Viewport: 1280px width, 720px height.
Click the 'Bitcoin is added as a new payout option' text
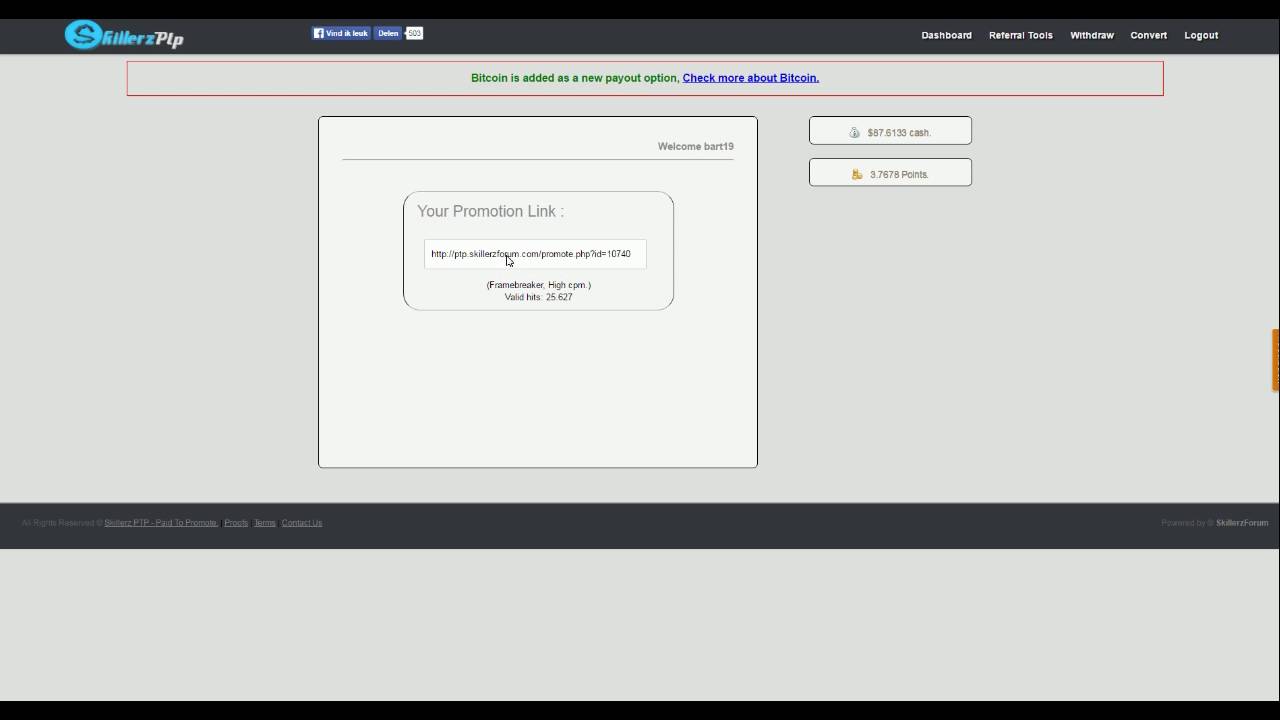(x=575, y=78)
